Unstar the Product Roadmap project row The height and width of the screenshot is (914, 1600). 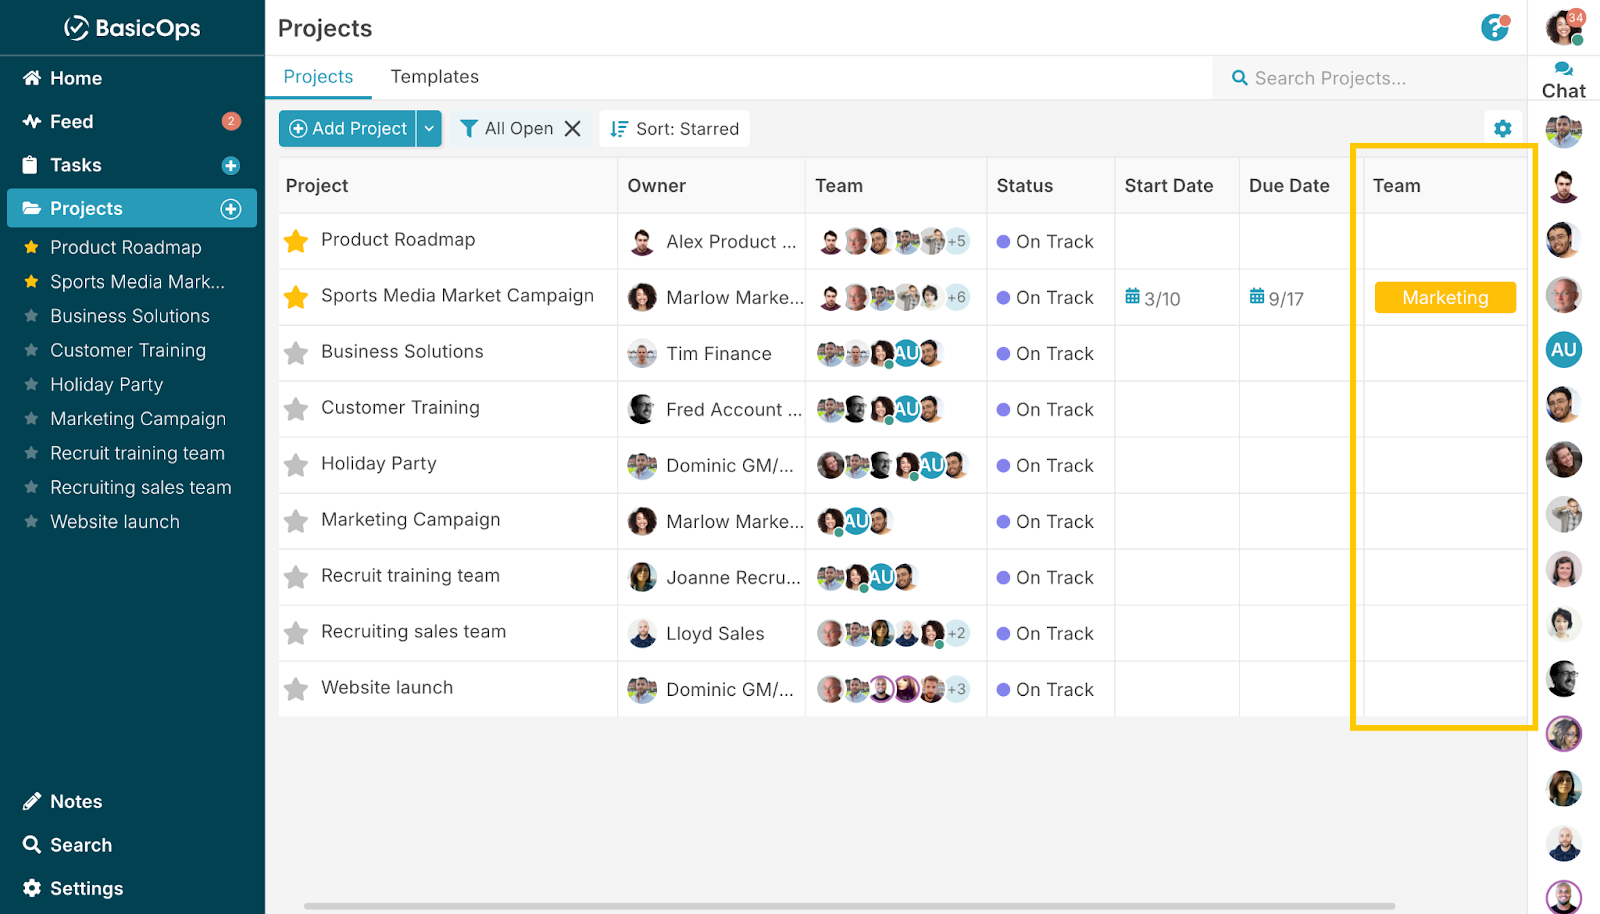[296, 241]
